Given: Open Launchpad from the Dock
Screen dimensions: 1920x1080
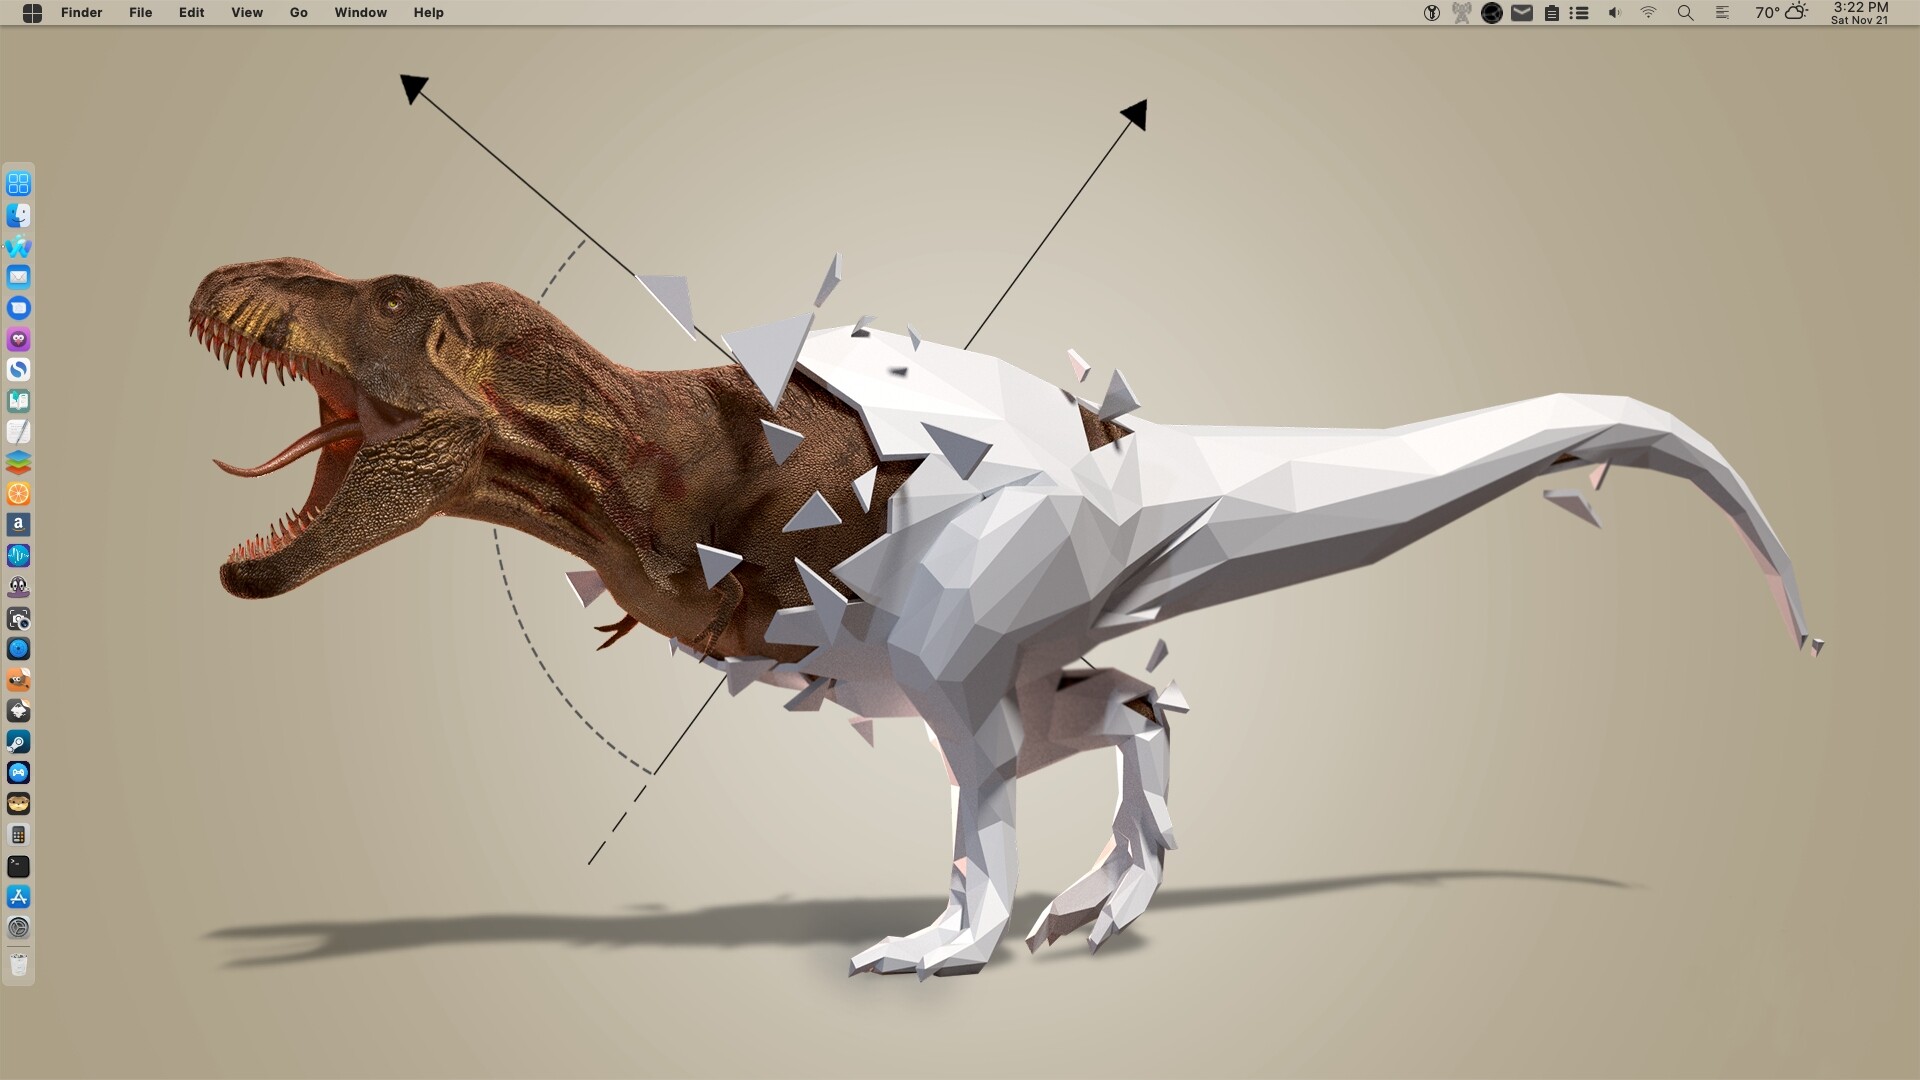Looking at the screenshot, I should pos(18,183).
